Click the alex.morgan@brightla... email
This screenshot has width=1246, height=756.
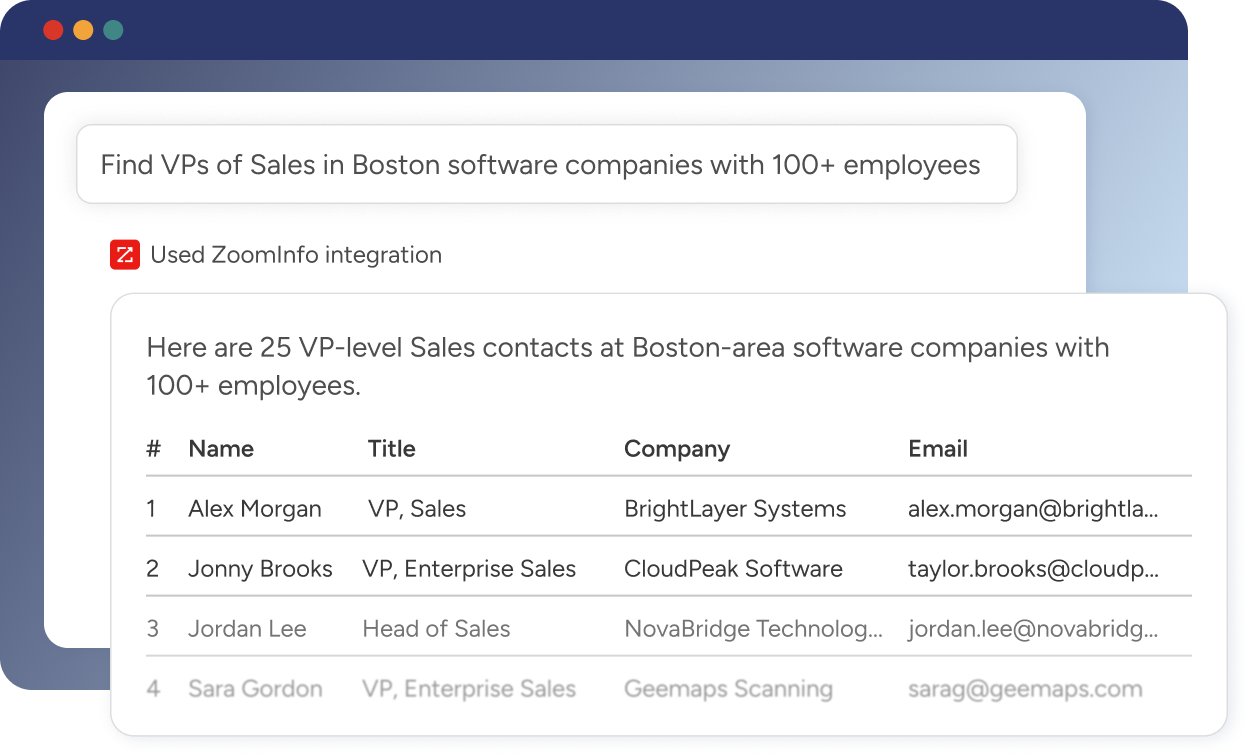point(1033,509)
